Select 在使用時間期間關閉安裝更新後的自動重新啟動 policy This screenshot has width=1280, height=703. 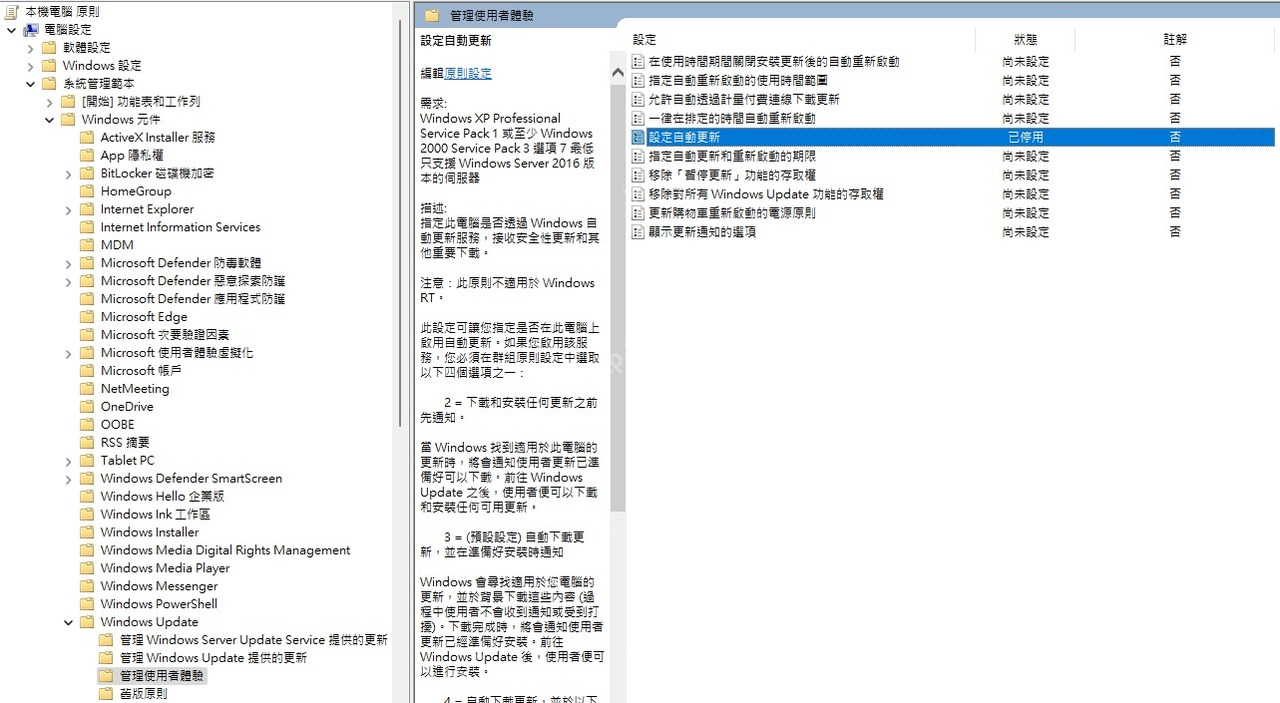[x=774, y=61]
